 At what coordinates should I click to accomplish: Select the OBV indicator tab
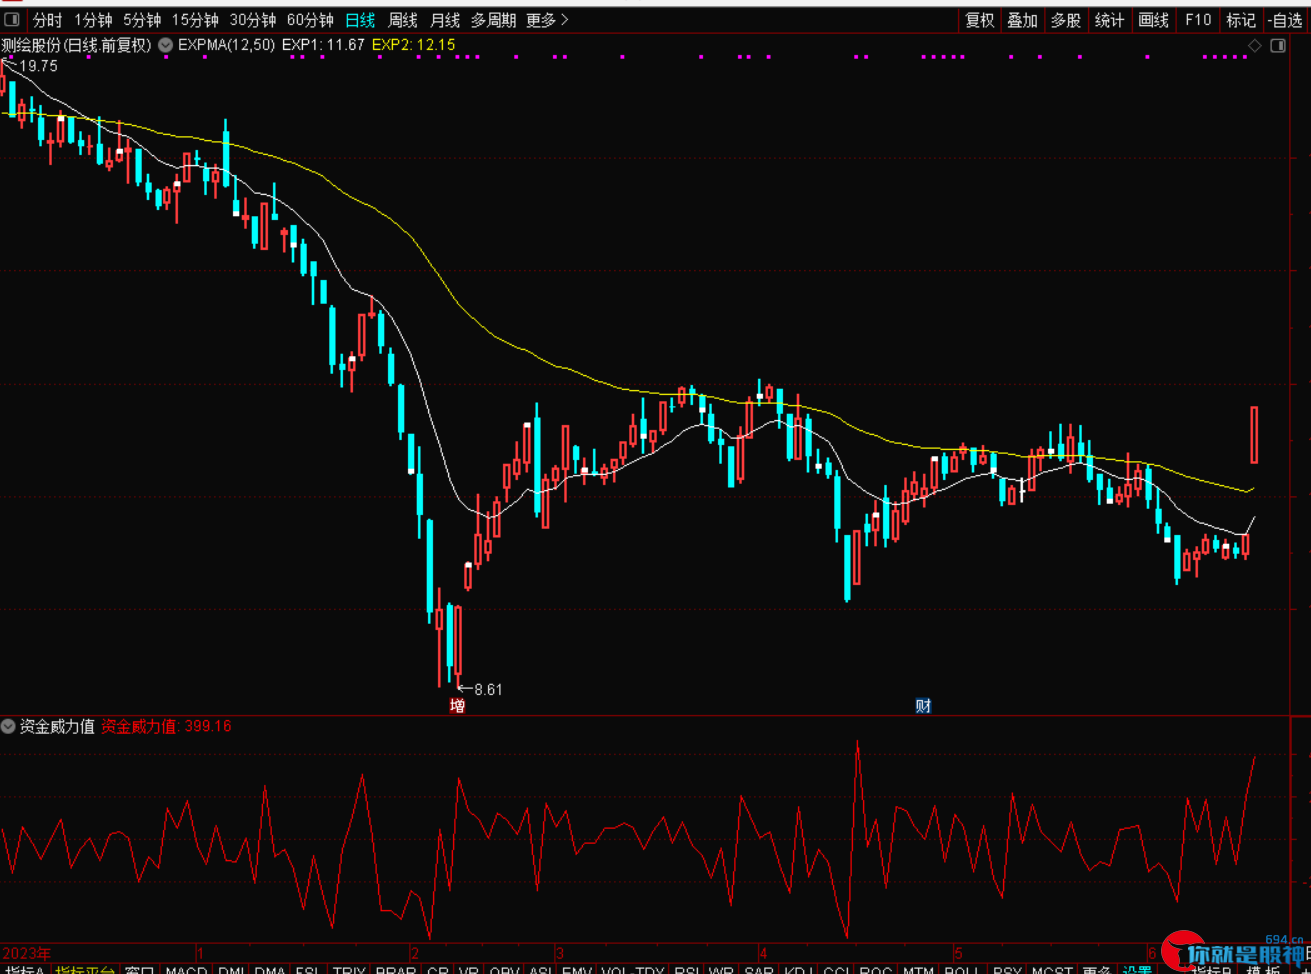[505, 970]
